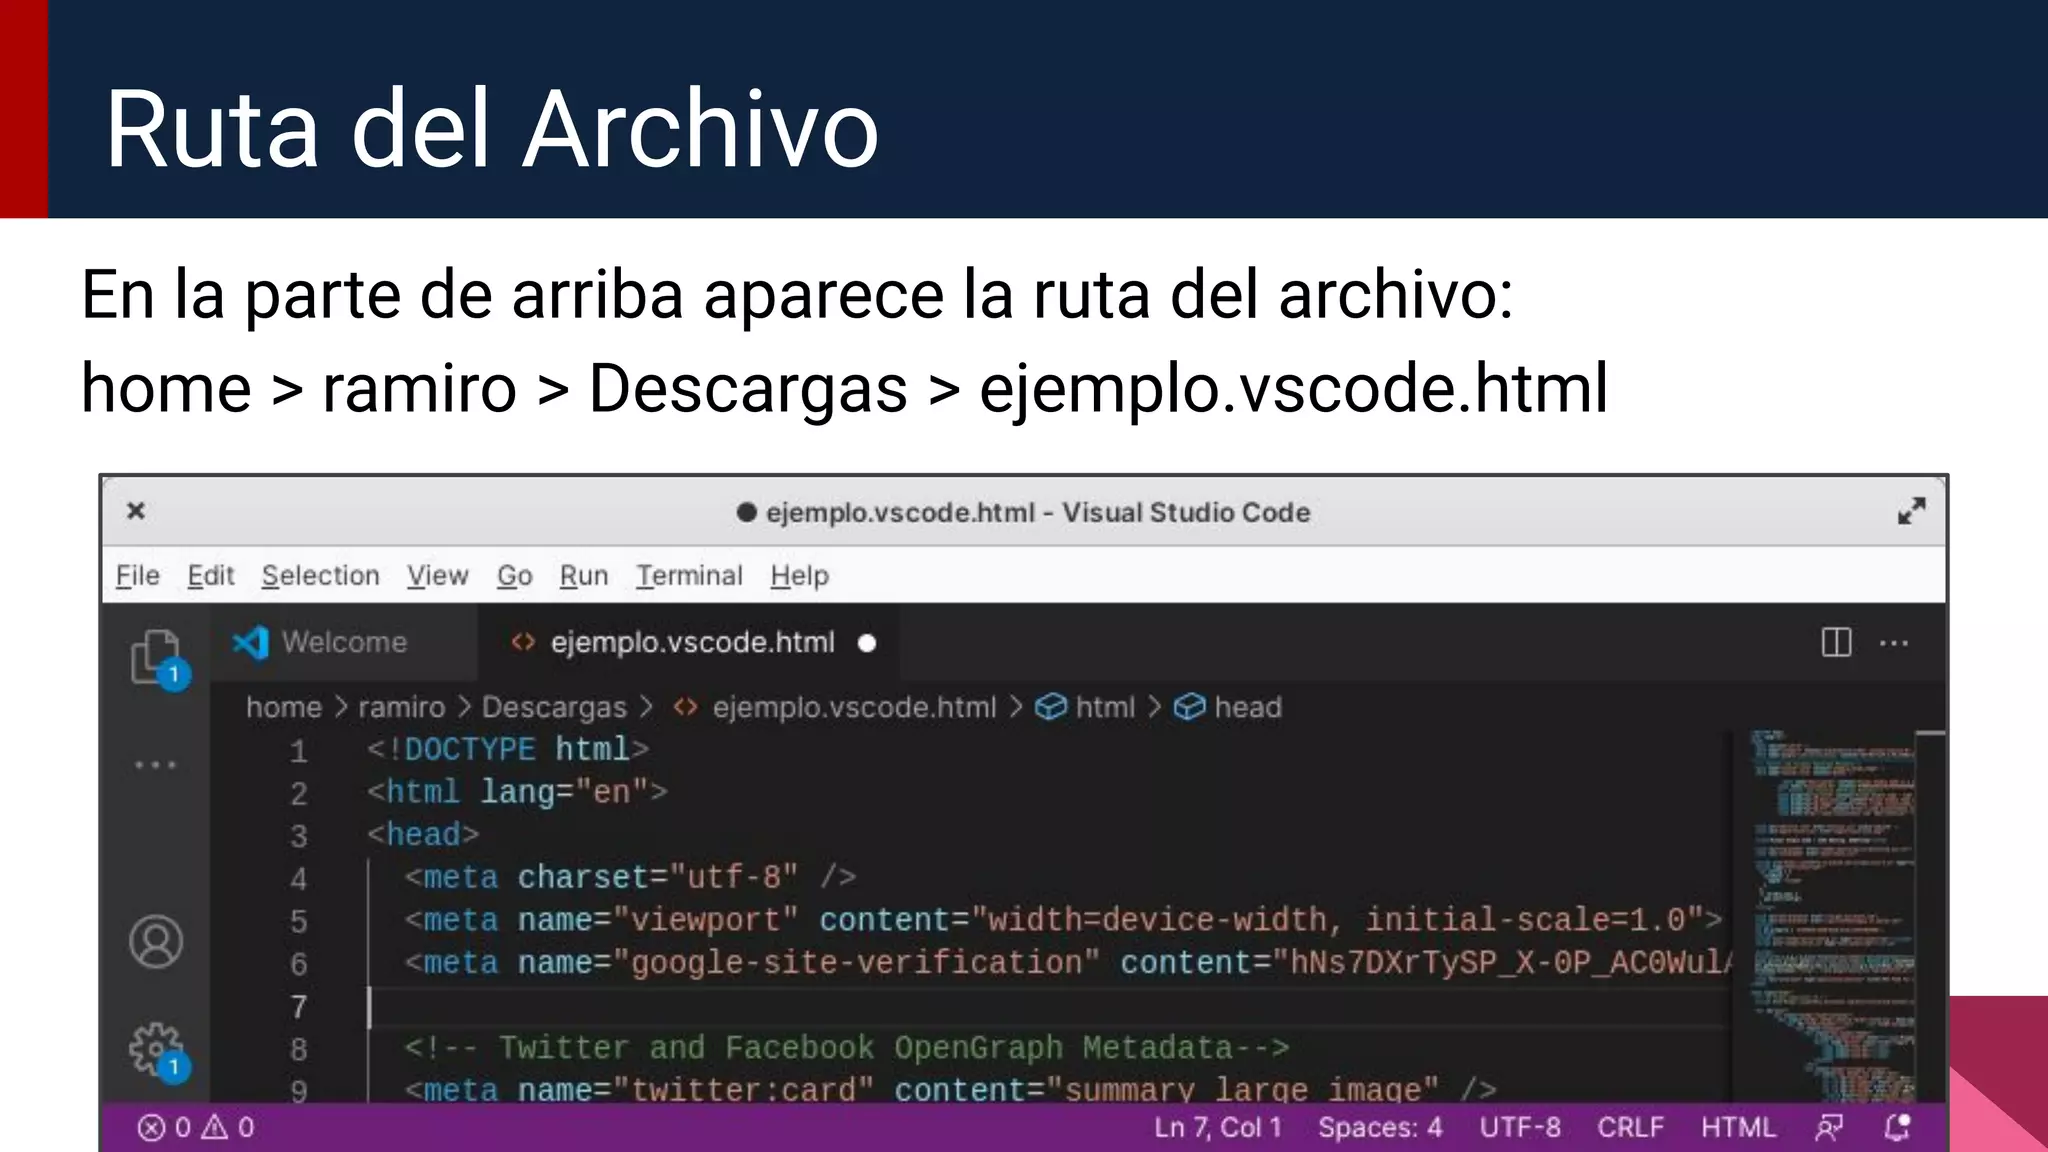Screen dimensions: 2048x1152
Task: Select the HTML language mode
Action: point(1738,1128)
